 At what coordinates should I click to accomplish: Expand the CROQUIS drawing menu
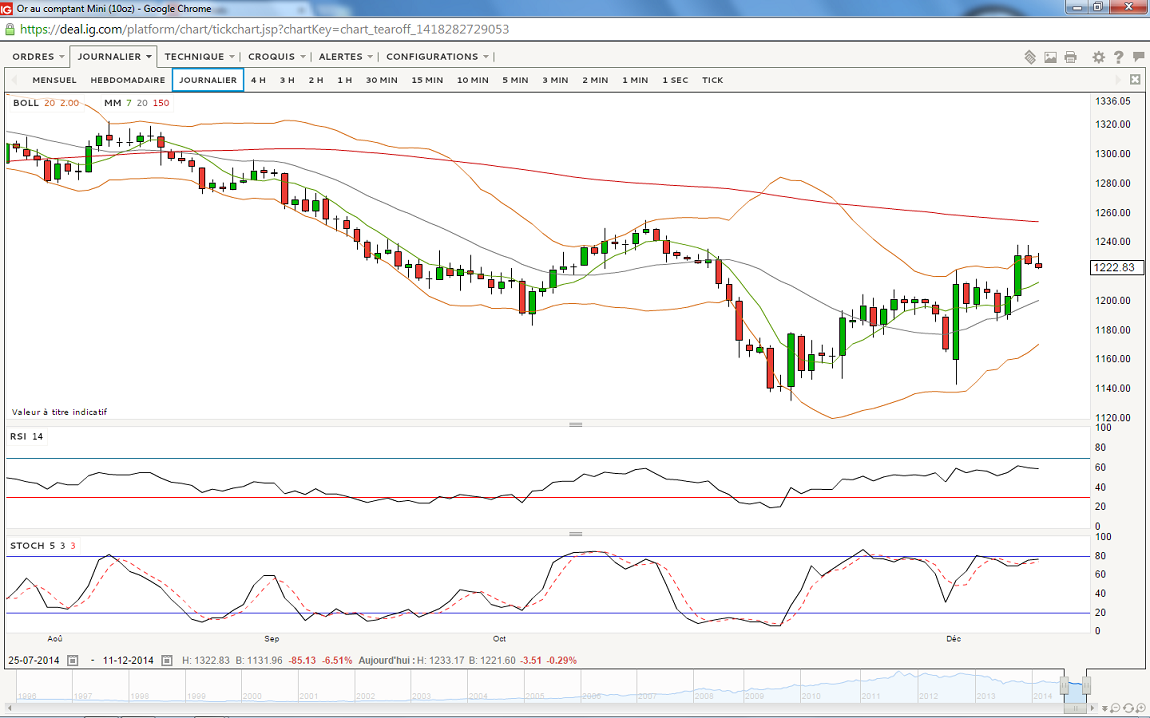click(x=276, y=56)
